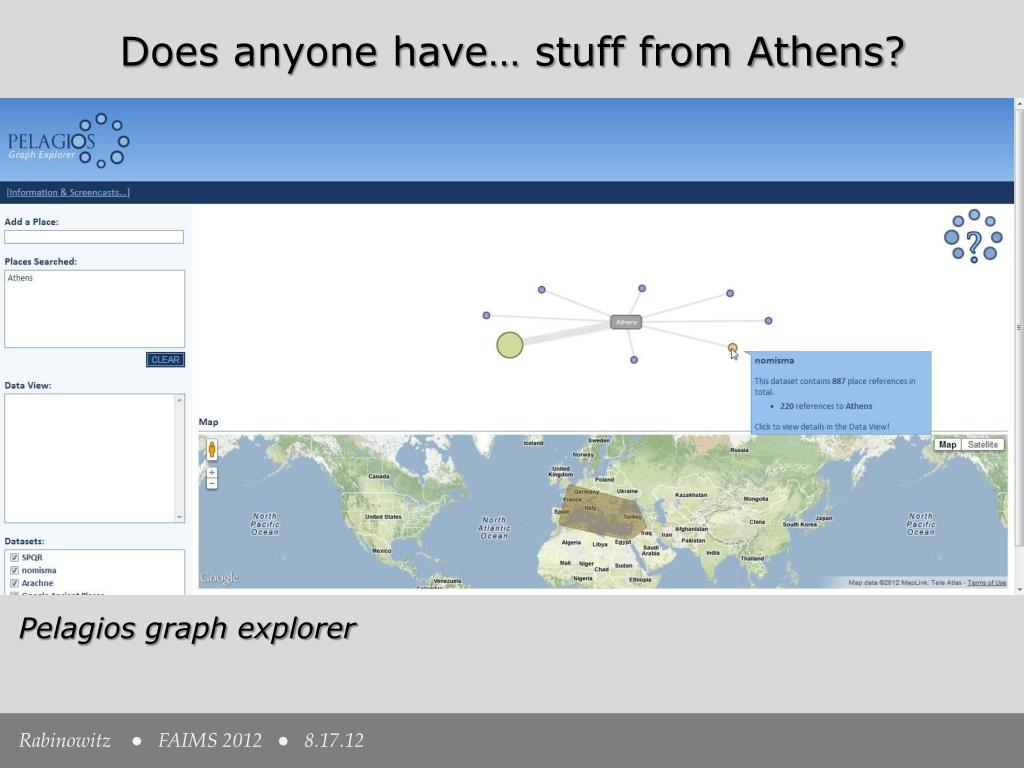This screenshot has width=1024, height=768.
Task: Click the United States map label
Action: tap(383, 517)
